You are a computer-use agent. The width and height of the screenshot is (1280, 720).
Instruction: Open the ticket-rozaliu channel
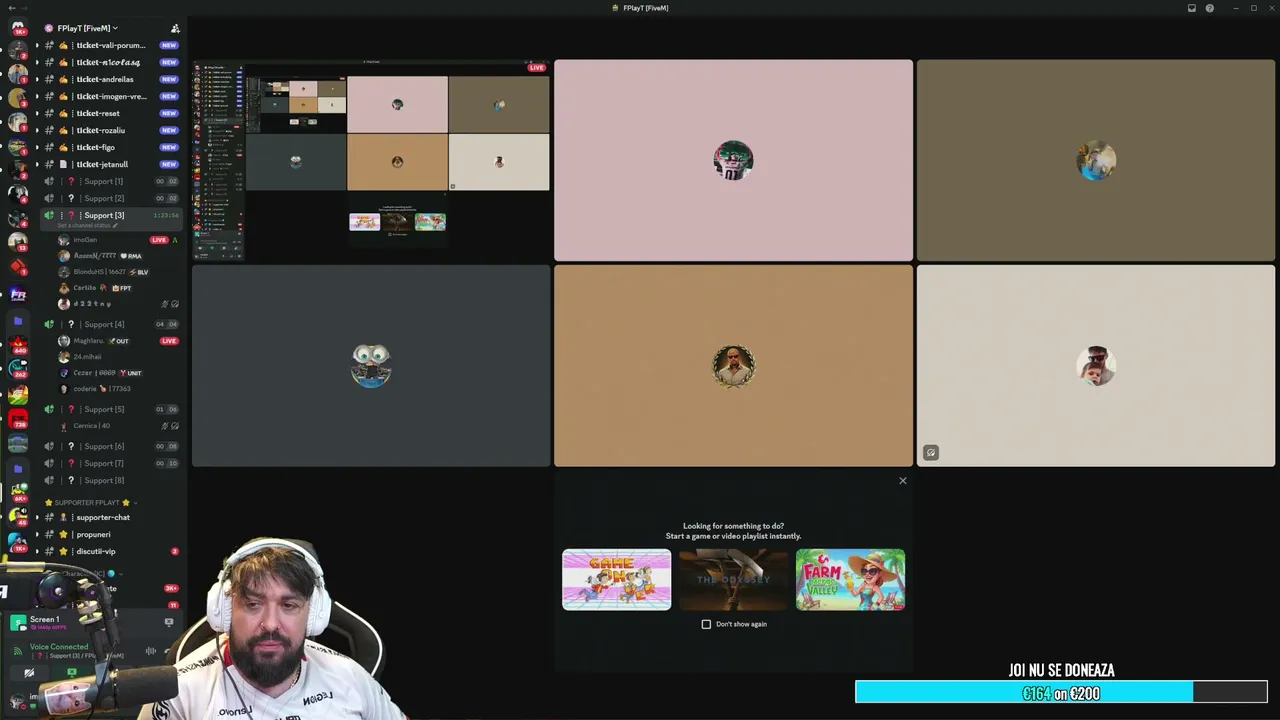[110, 130]
